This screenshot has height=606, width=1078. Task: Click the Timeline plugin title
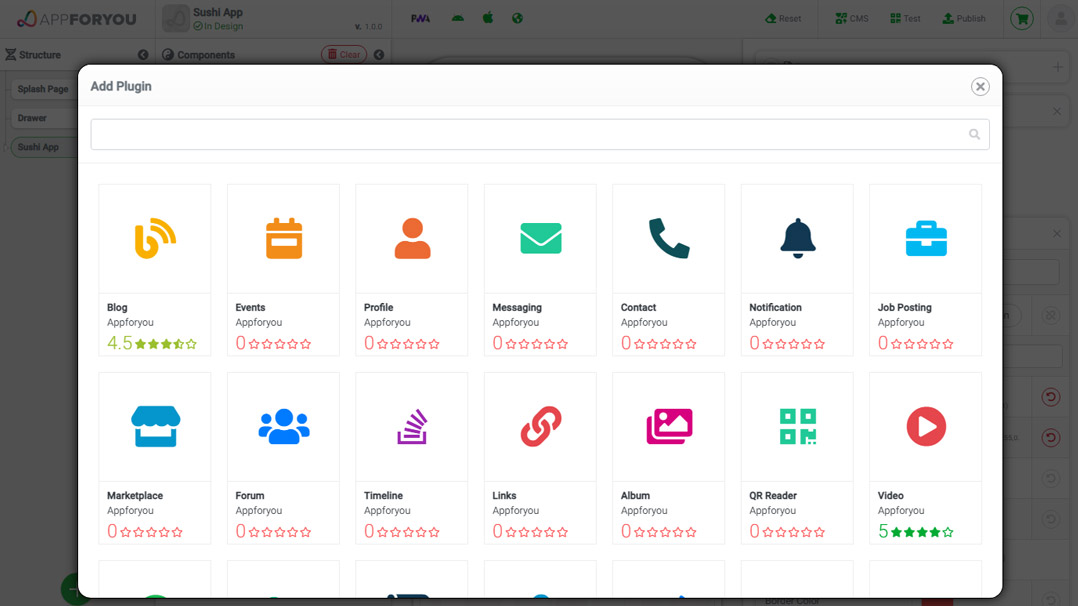click(383, 495)
